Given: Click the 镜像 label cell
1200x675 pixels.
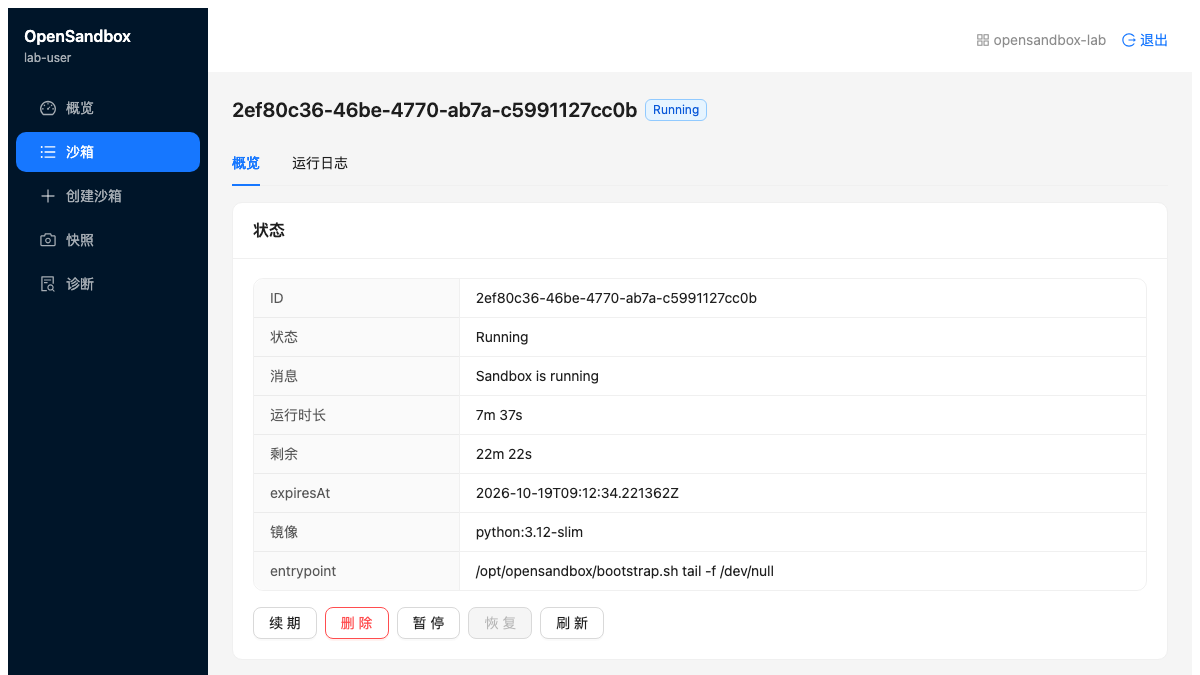Looking at the screenshot, I should pyautogui.click(x=357, y=532).
